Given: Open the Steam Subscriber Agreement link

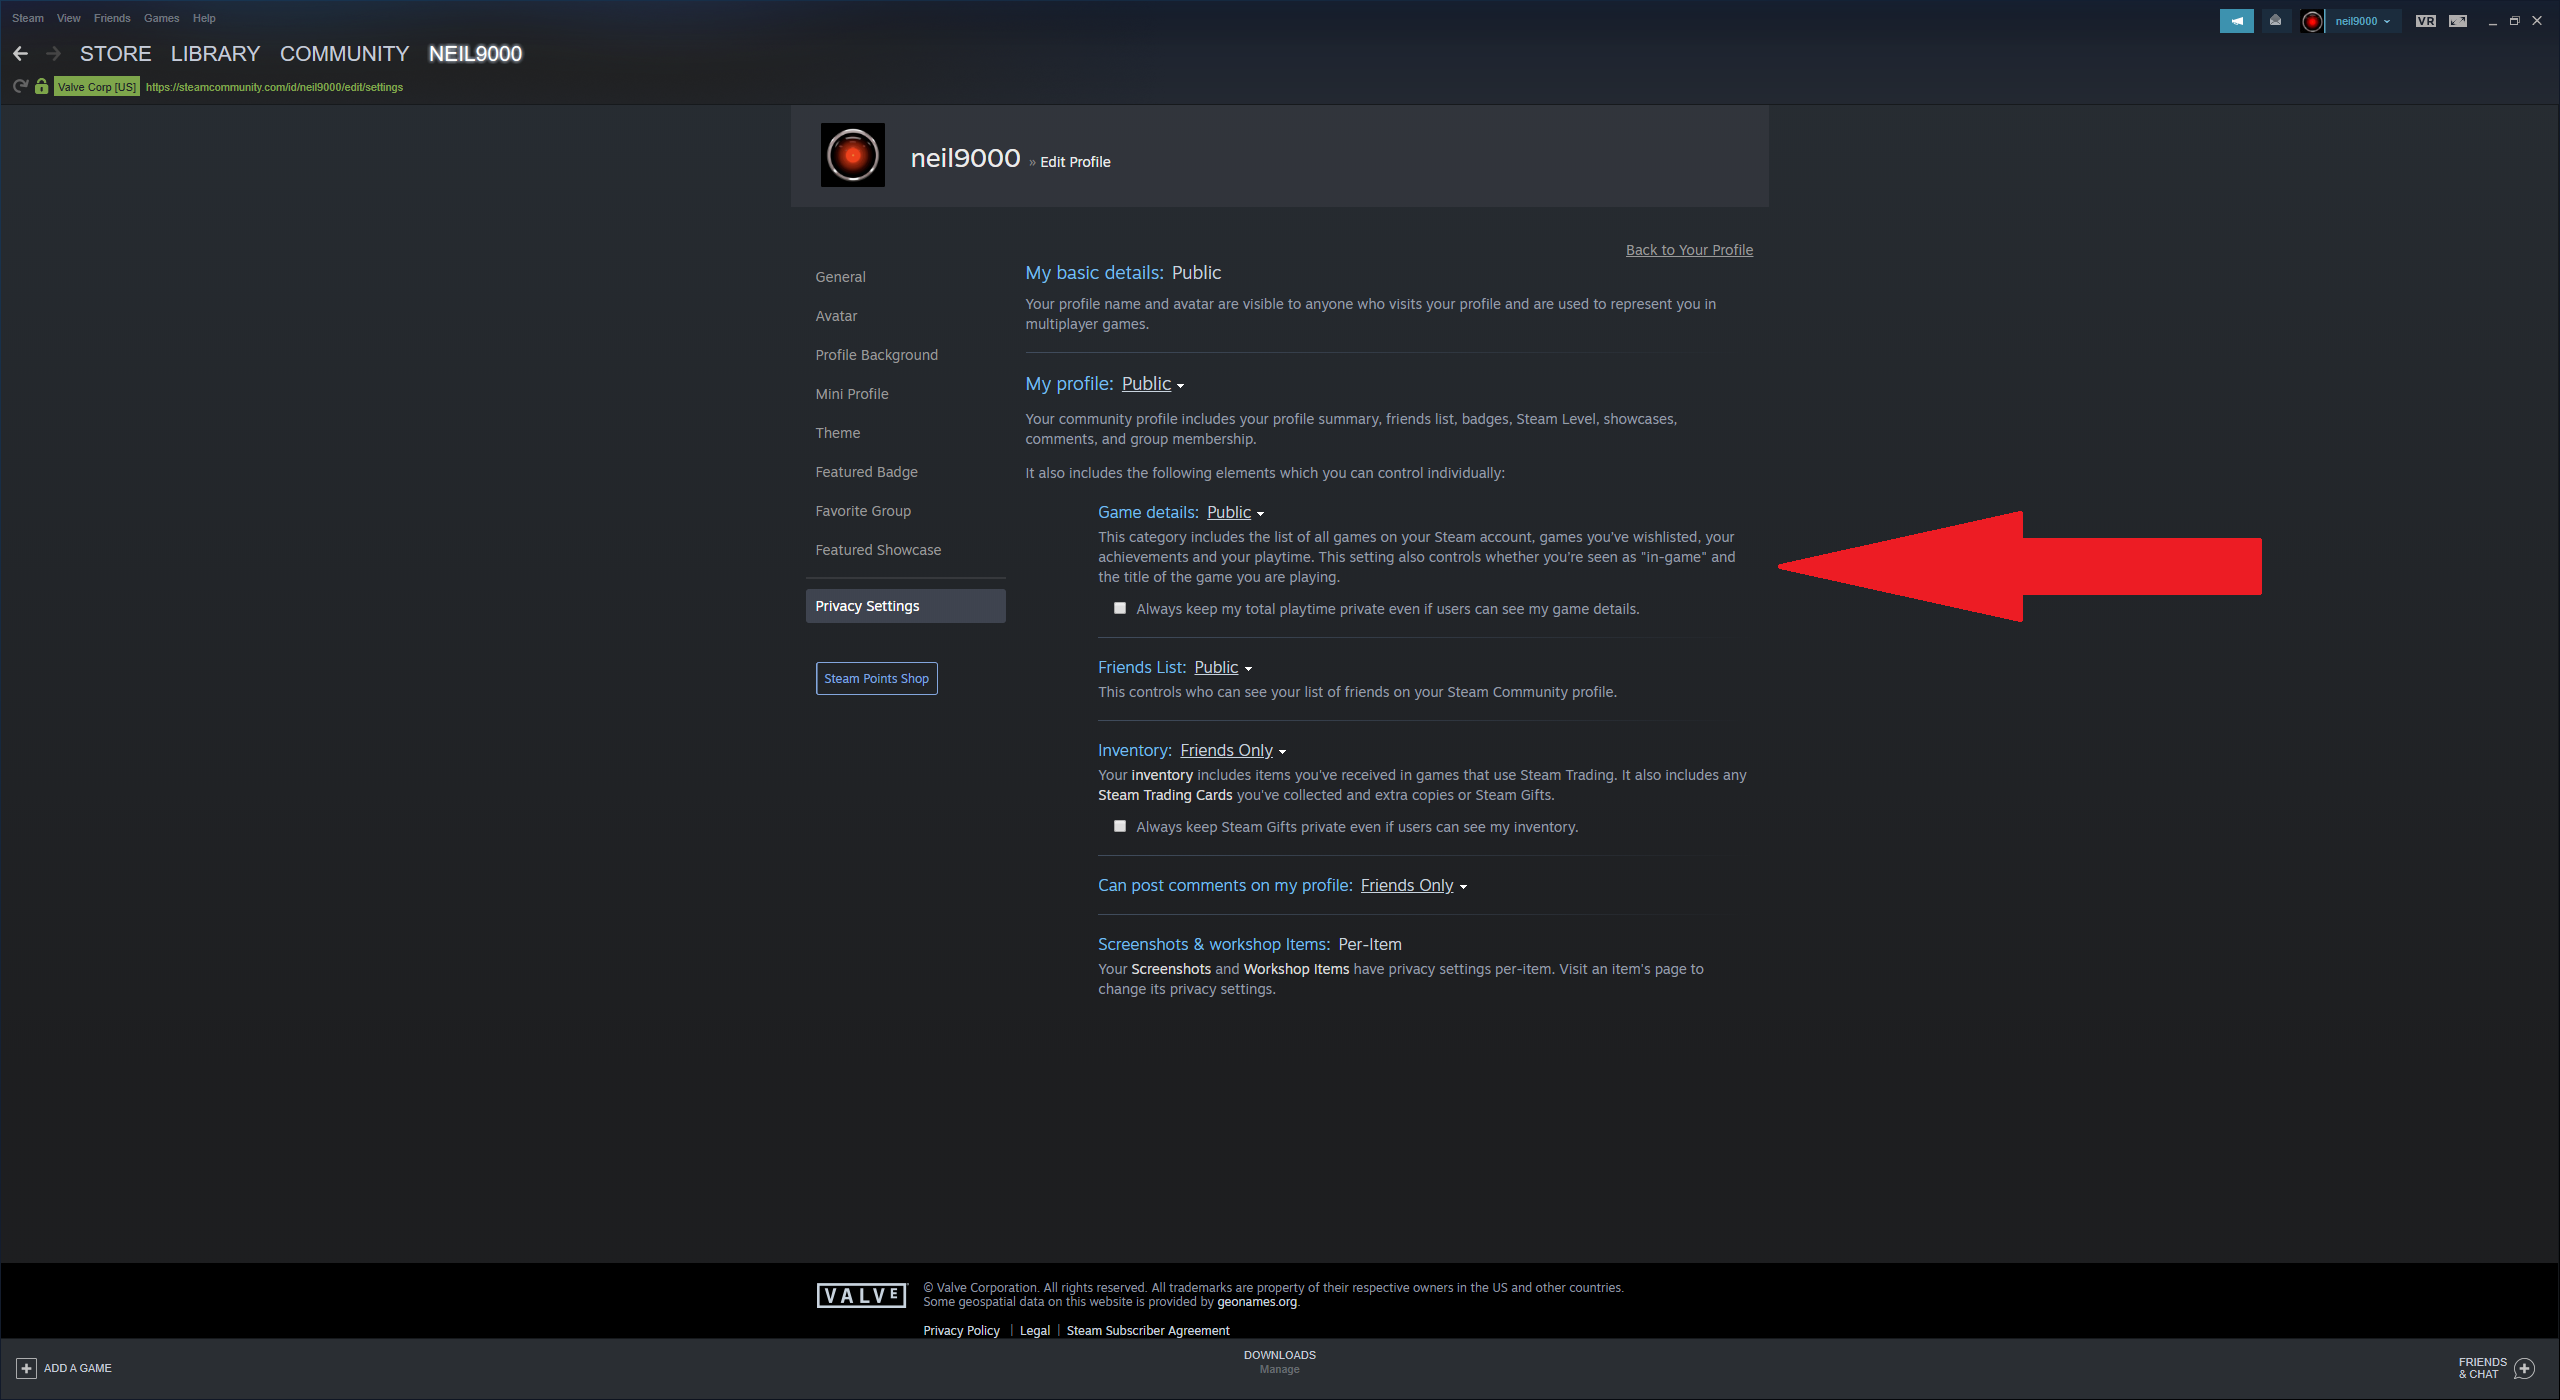Looking at the screenshot, I should click(x=1148, y=1331).
